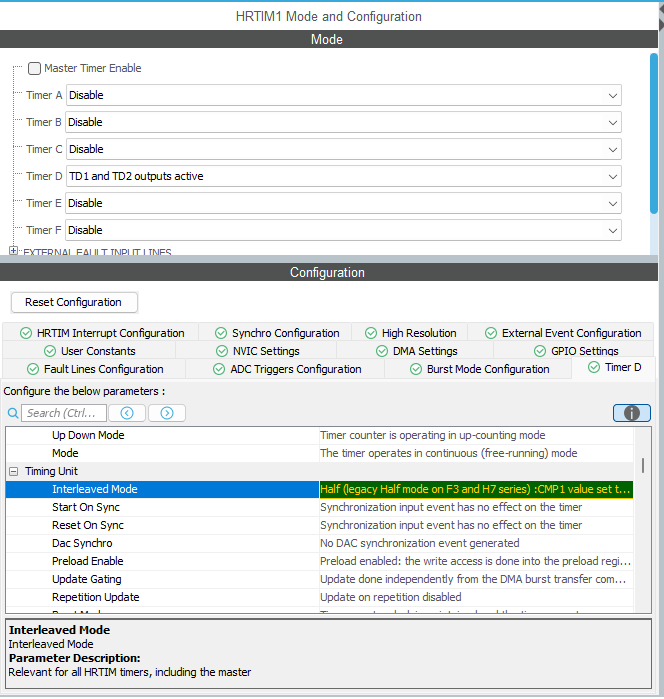The image size is (664, 699).
Task: Open the User Constants tab
Action: [x=90, y=351]
